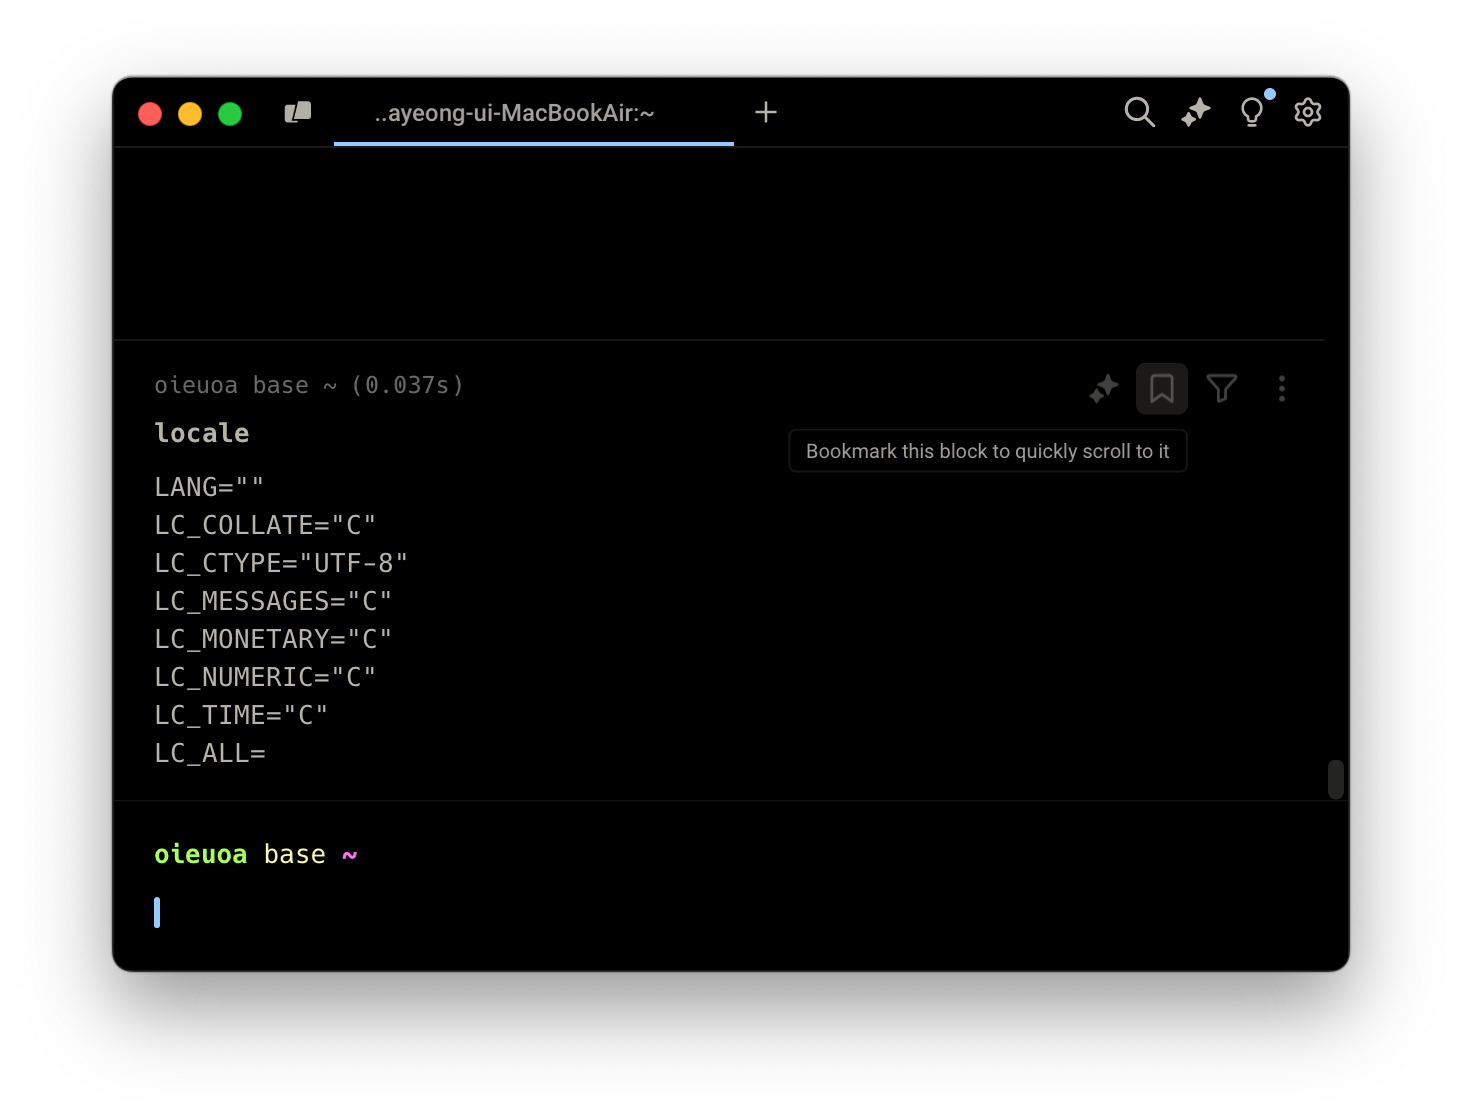Maximize the window with the green button
The image size is (1462, 1120).
coord(230,114)
